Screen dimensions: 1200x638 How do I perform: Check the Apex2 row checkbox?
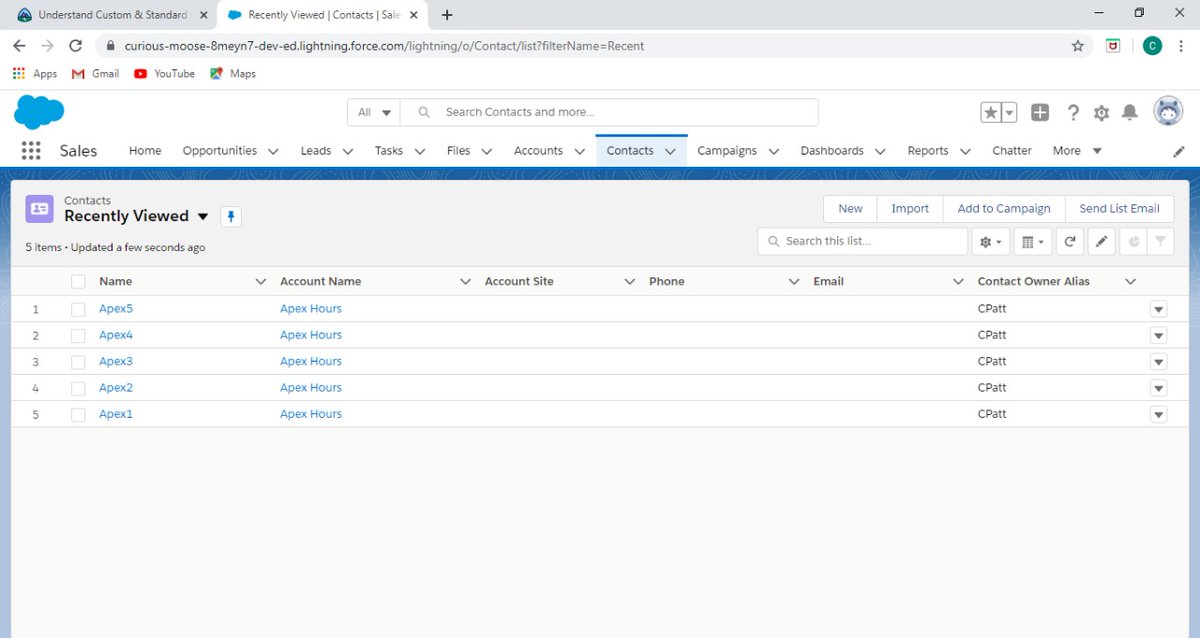pos(78,388)
